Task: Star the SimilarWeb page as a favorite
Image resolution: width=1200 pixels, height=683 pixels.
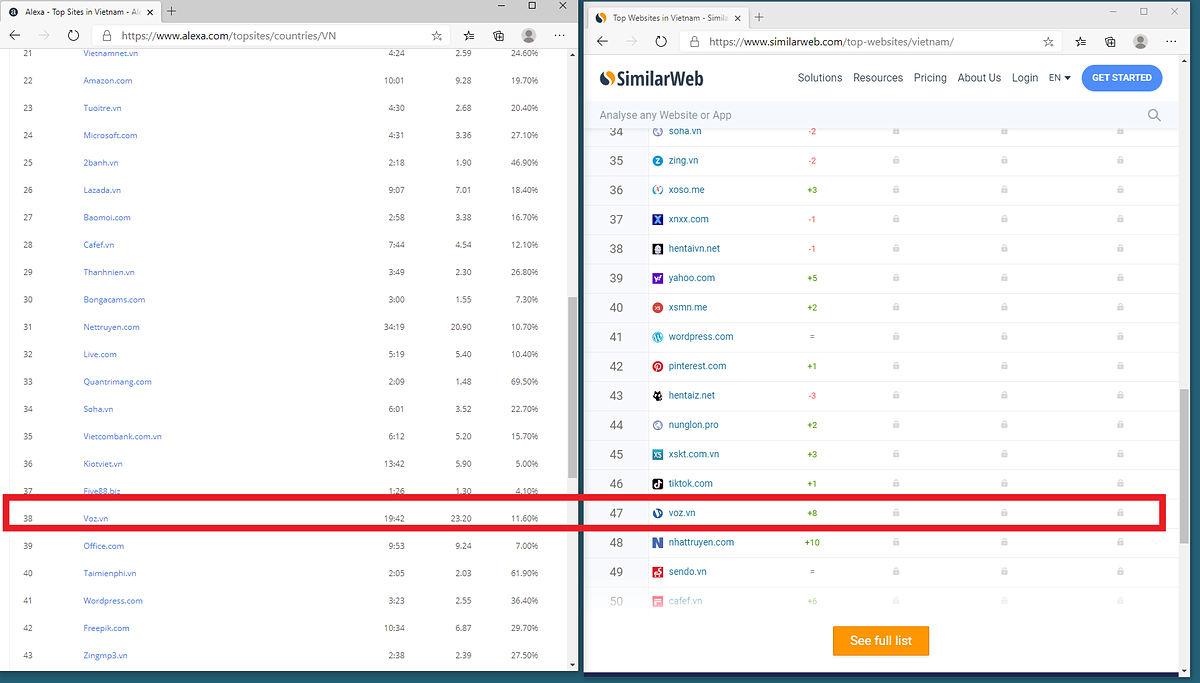Action: pyautogui.click(x=1048, y=42)
